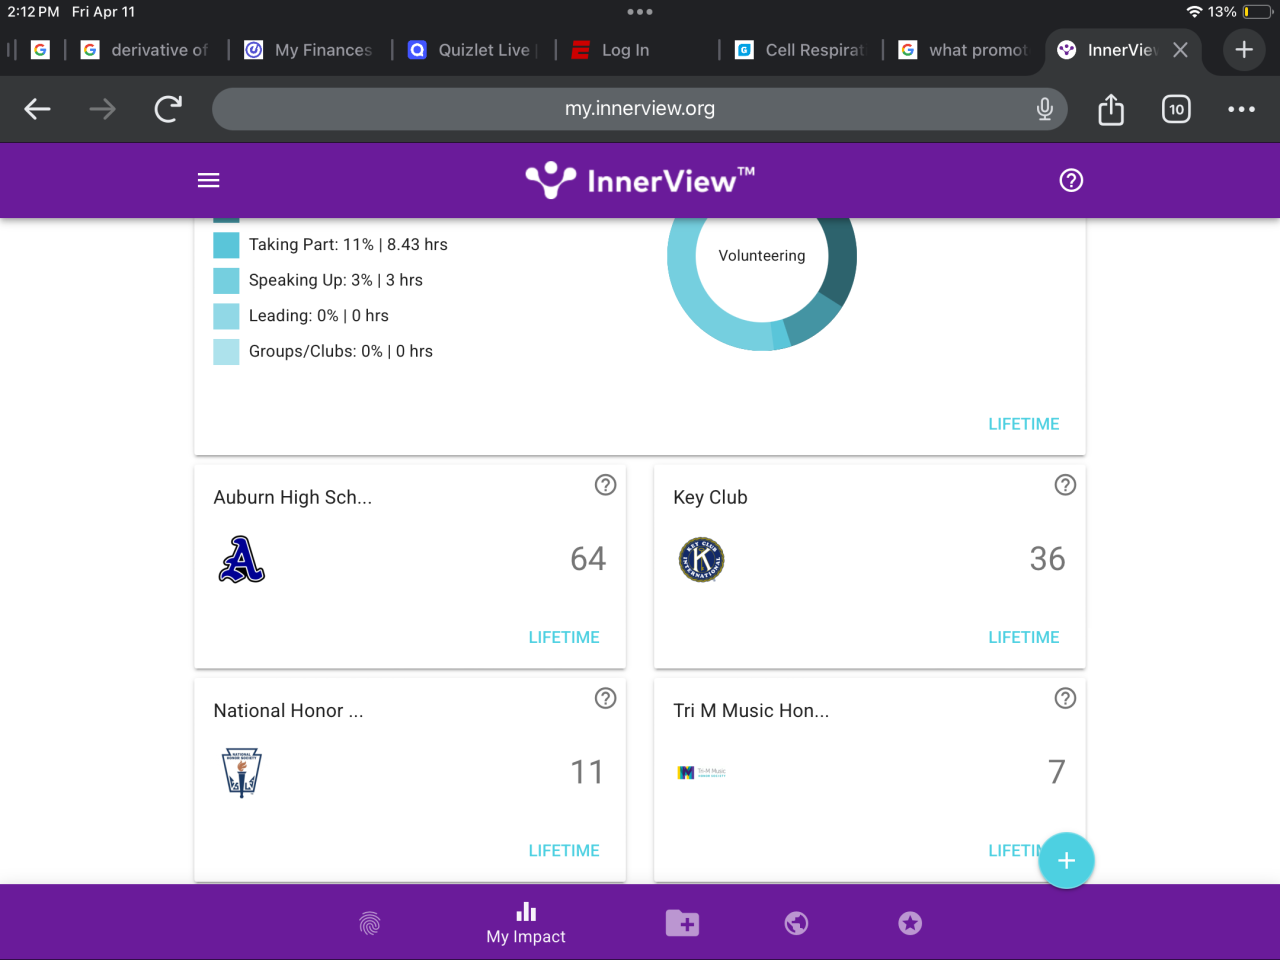This screenshot has width=1280, height=960.
Task: Click the Auburn High Sch... card title
Action: point(293,497)
